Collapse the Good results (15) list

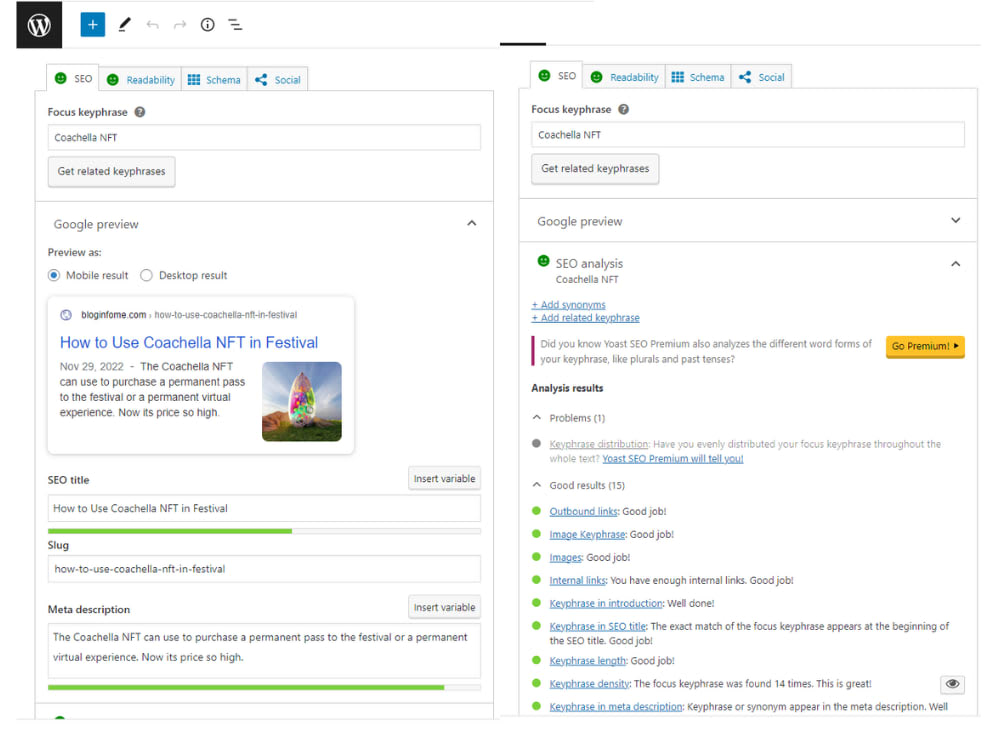point(537,485)
